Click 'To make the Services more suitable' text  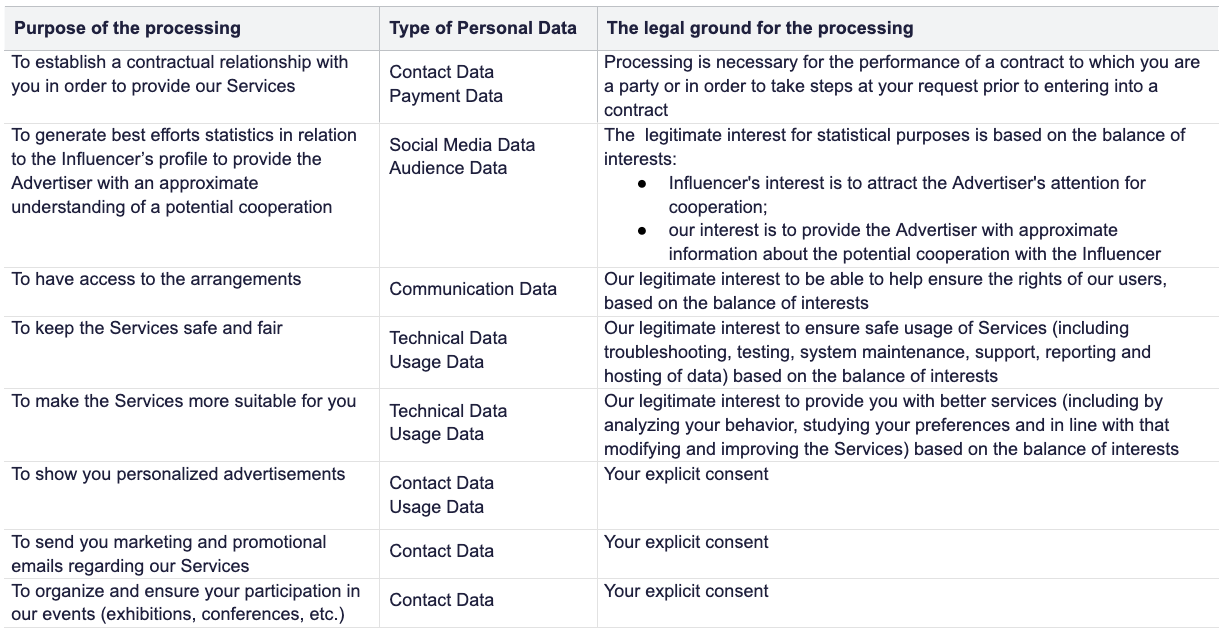184,401
